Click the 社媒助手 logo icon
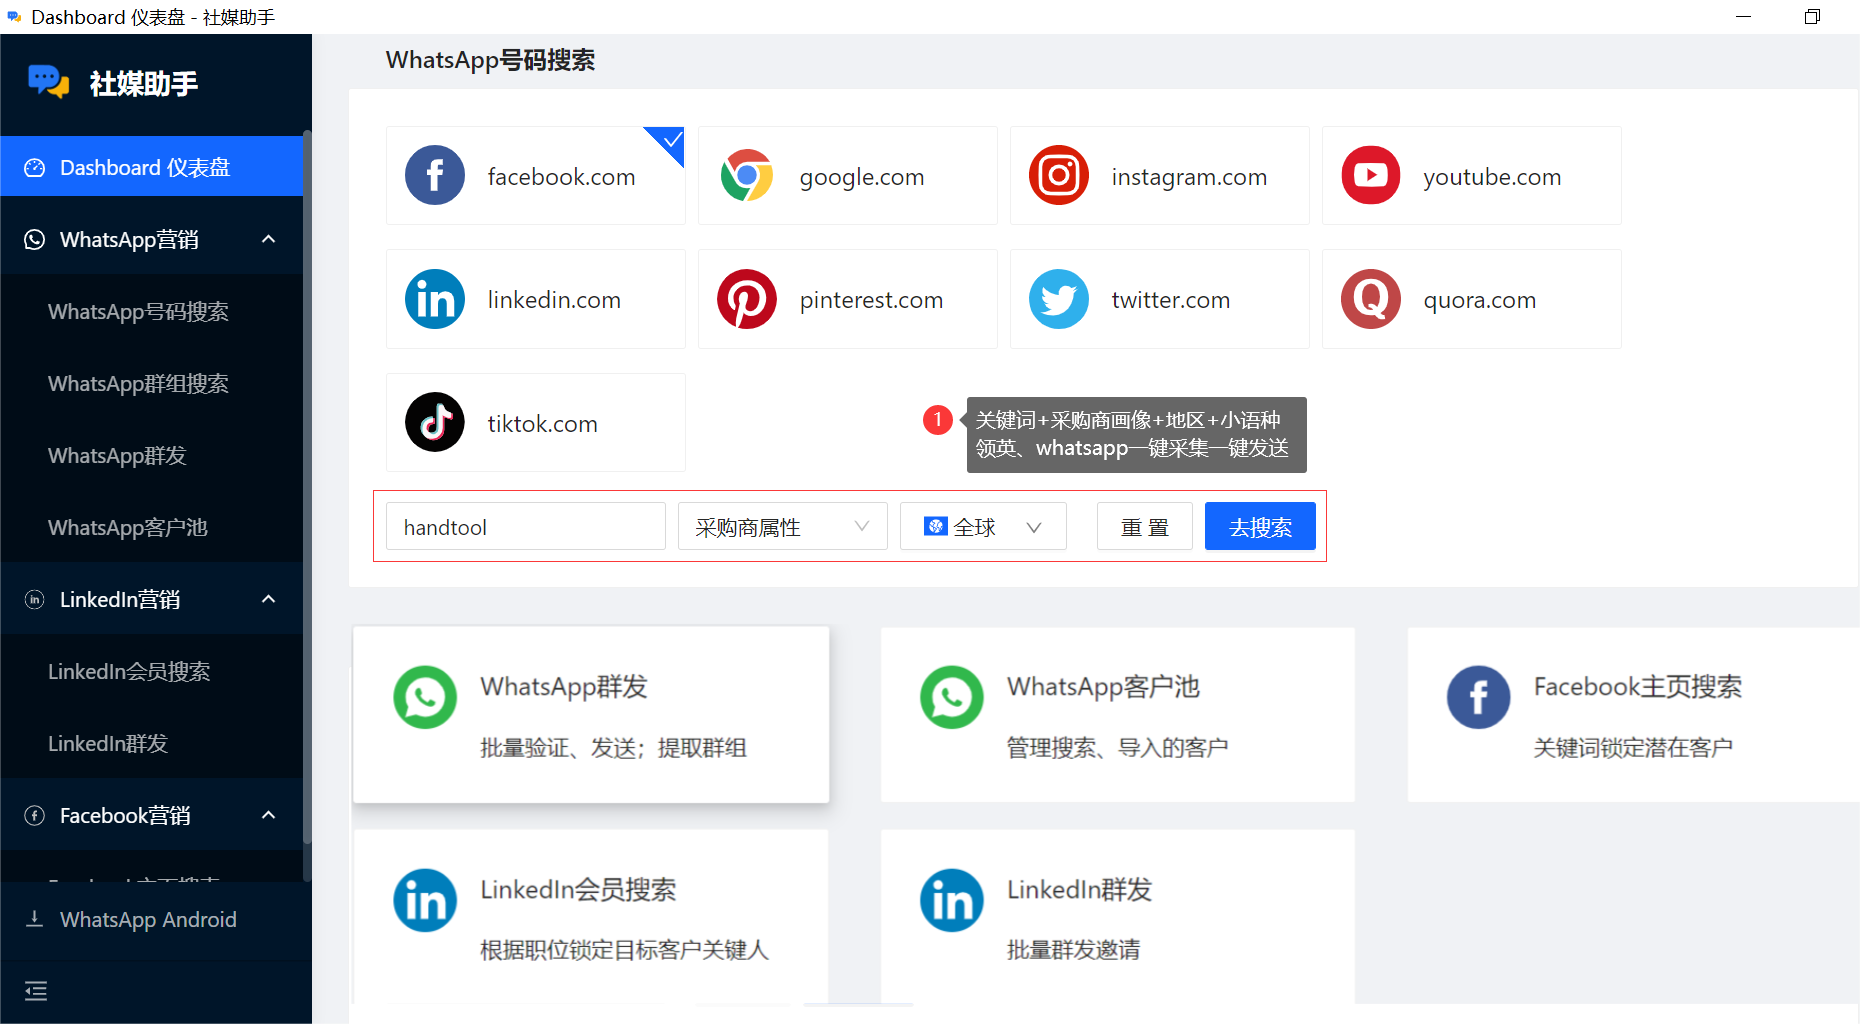Viewport: 1860px width, 1024px height. (x=48, y=82)
